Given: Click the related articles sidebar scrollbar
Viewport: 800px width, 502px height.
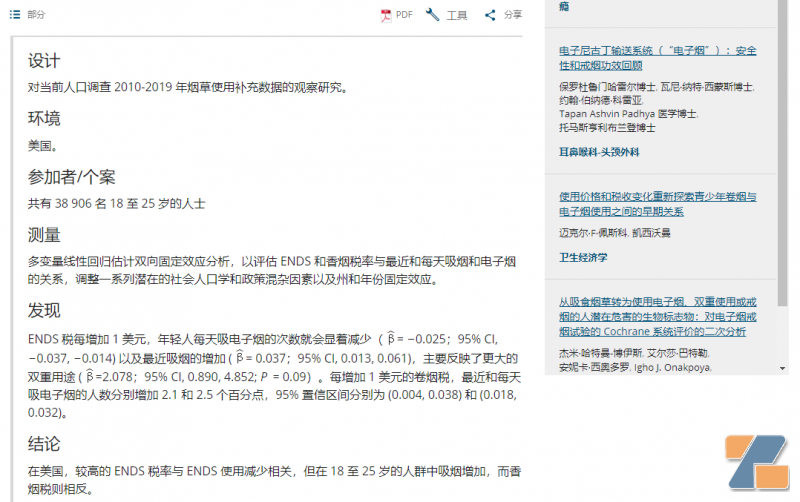Looking at the screenshot, I should (783, 153).
